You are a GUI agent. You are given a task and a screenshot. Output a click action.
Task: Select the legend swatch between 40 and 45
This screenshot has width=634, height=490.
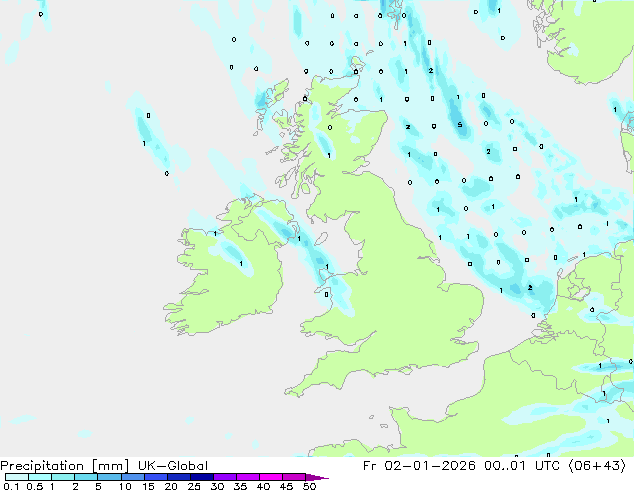coord(271,477)
